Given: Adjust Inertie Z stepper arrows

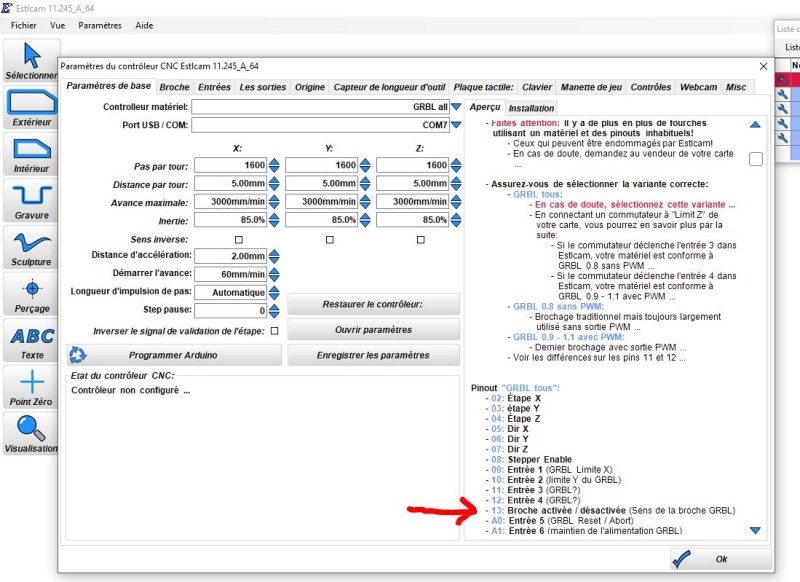Looking at the screenshot, I should coord(456,220).
